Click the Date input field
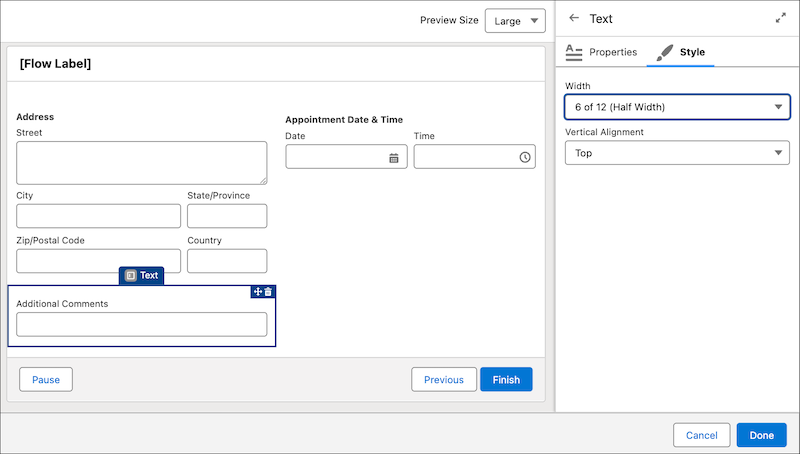 click(346, 157)
